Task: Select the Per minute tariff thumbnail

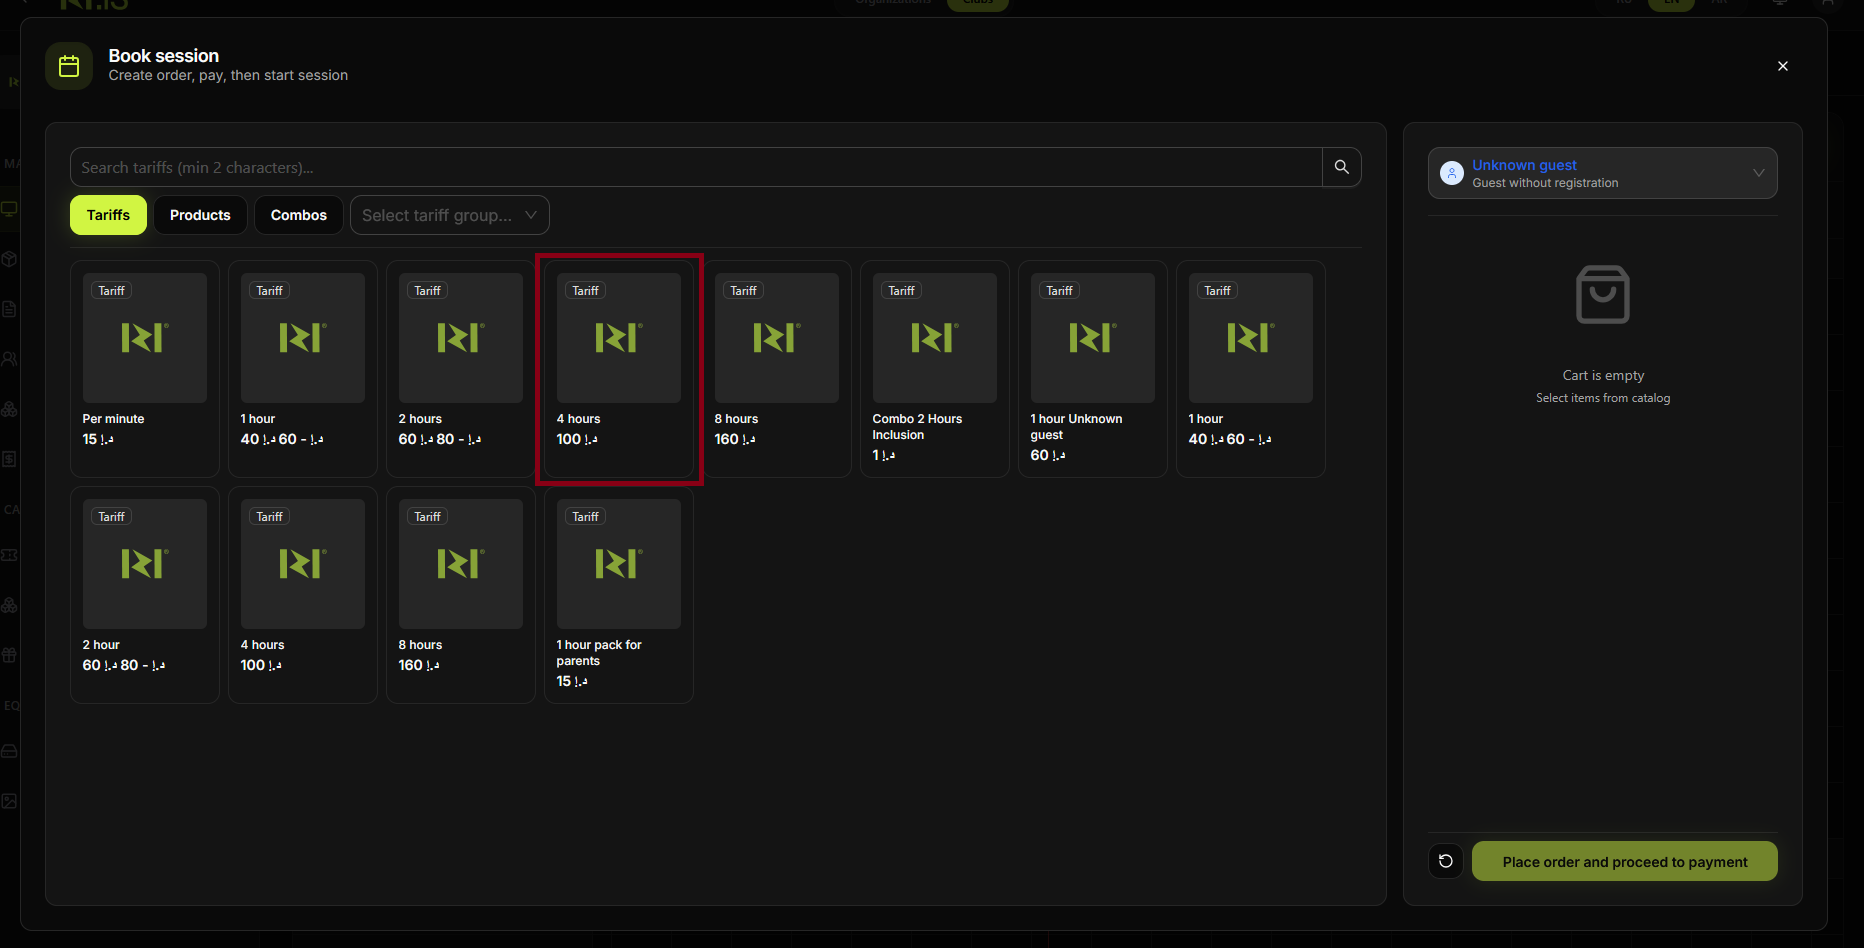Action: [145, 338]
